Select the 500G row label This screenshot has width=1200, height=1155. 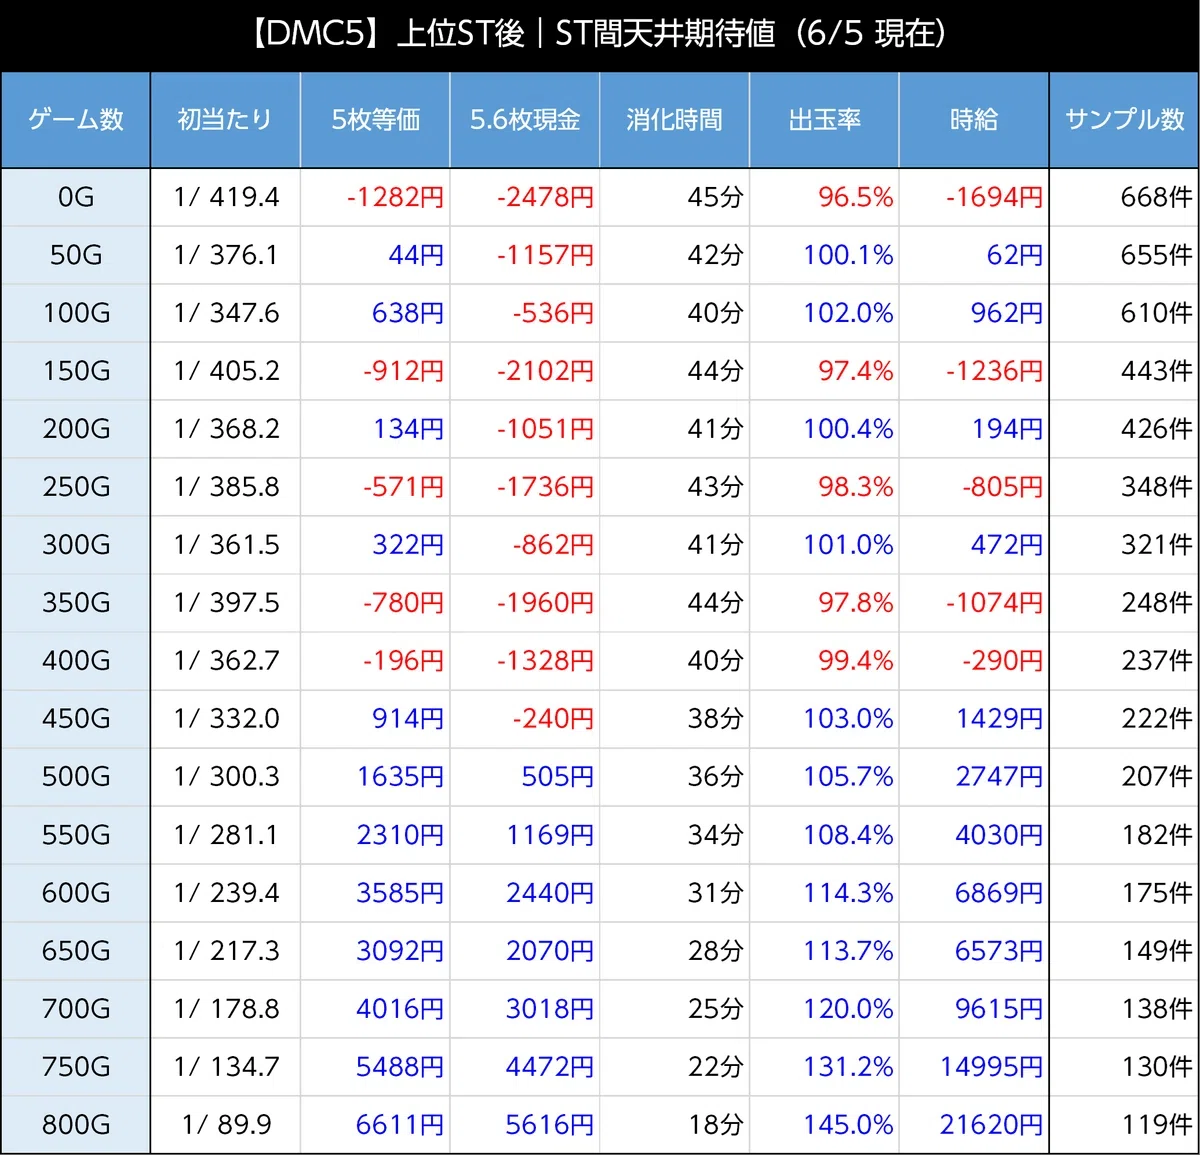point(76,777)
